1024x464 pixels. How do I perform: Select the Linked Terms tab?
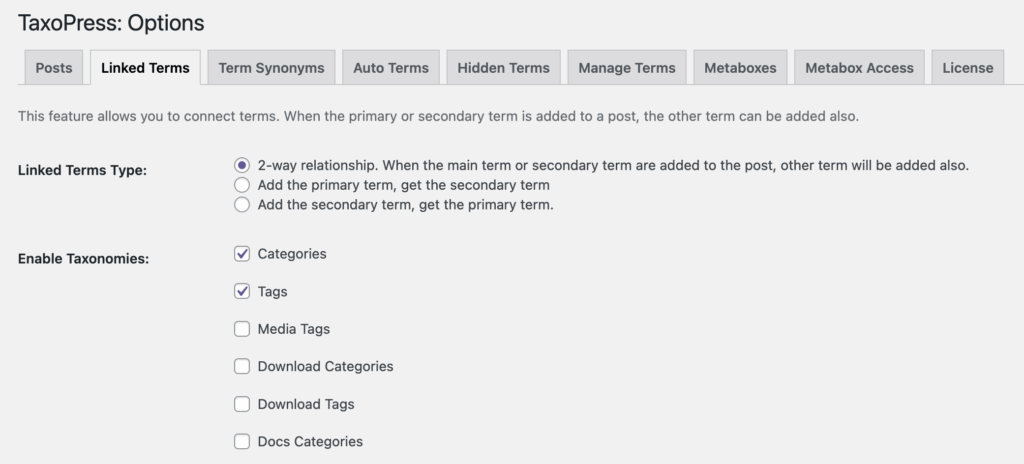click(x=145, y=68)
